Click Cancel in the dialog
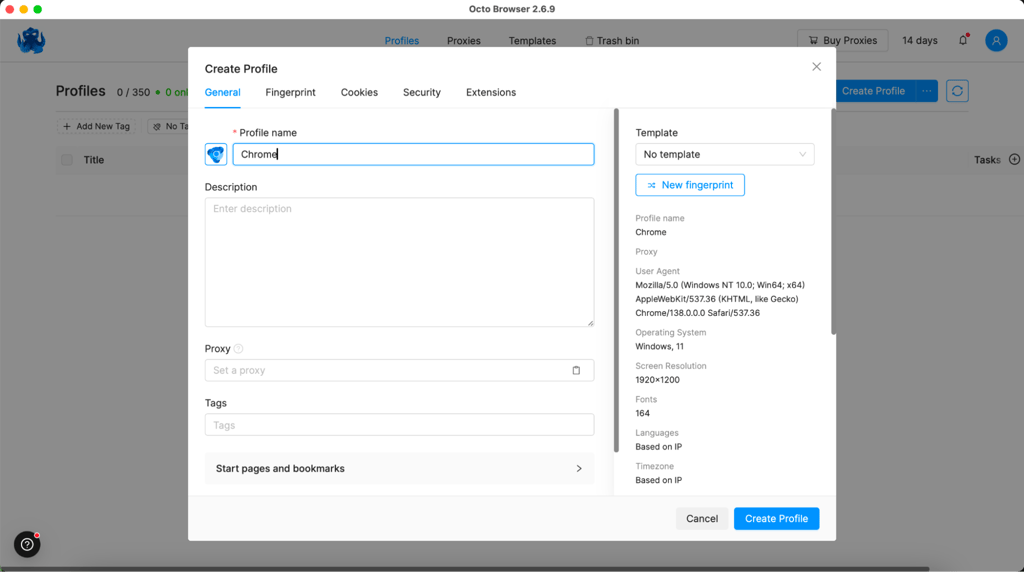This screenshot has width=1024, height=572. [702, 518]
